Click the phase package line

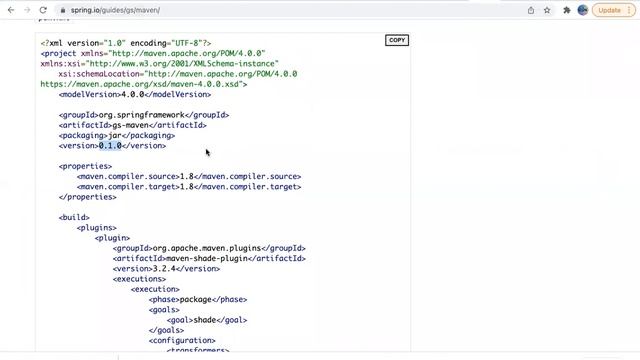pos(198,299)
